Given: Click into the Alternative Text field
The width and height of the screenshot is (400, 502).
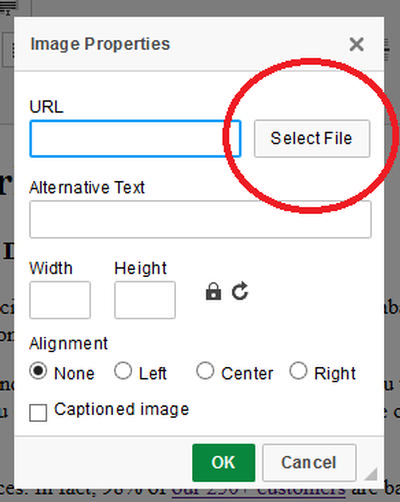Looking at the screenshot, I should click(200, 219).
